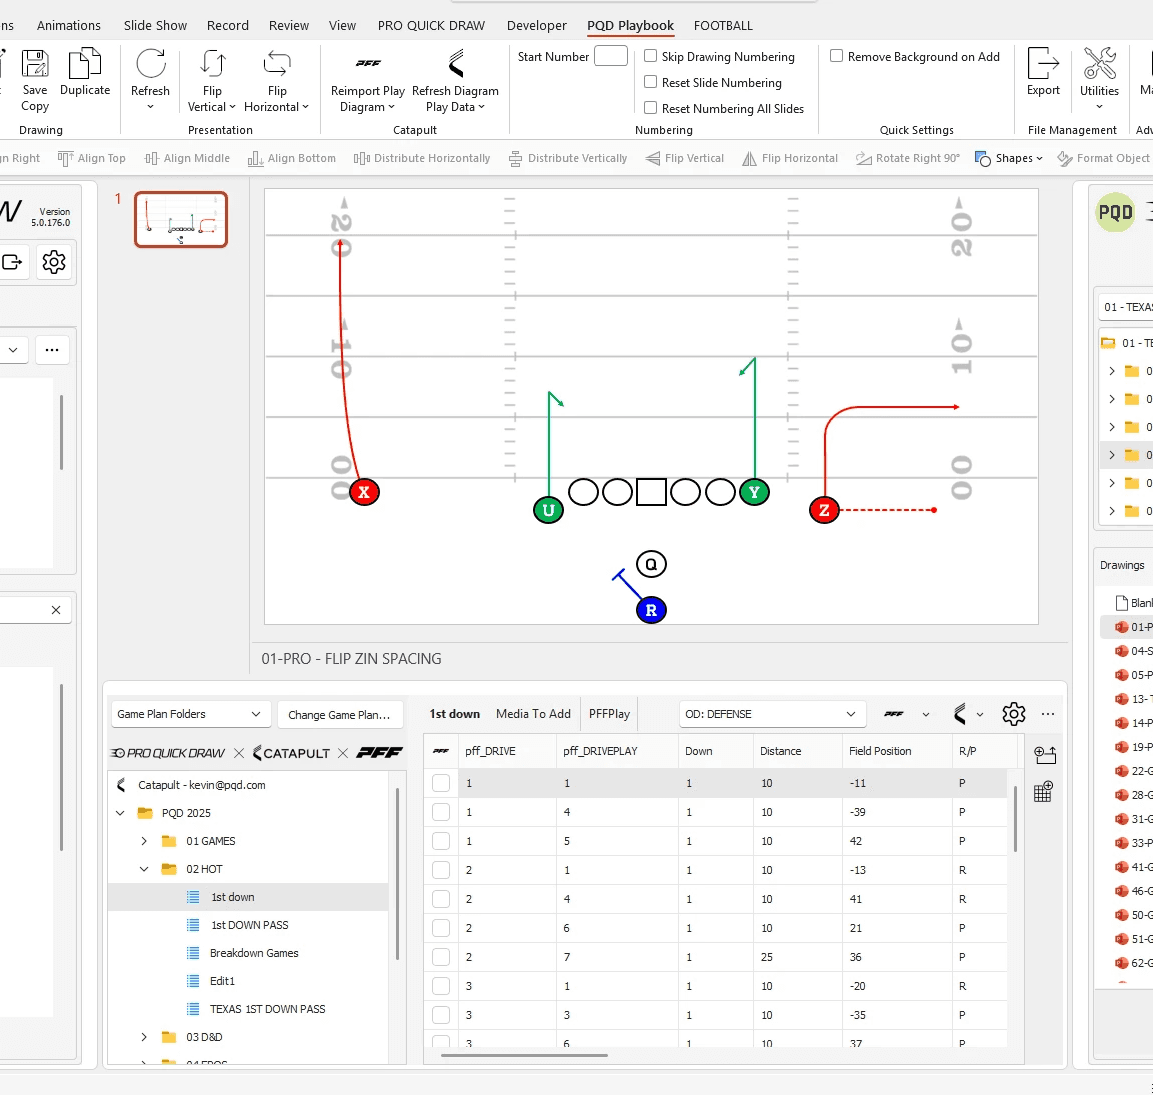Expand the 03 D&D folder
This screenshot has height=1095, width=1153.
tap(144, 1037)
